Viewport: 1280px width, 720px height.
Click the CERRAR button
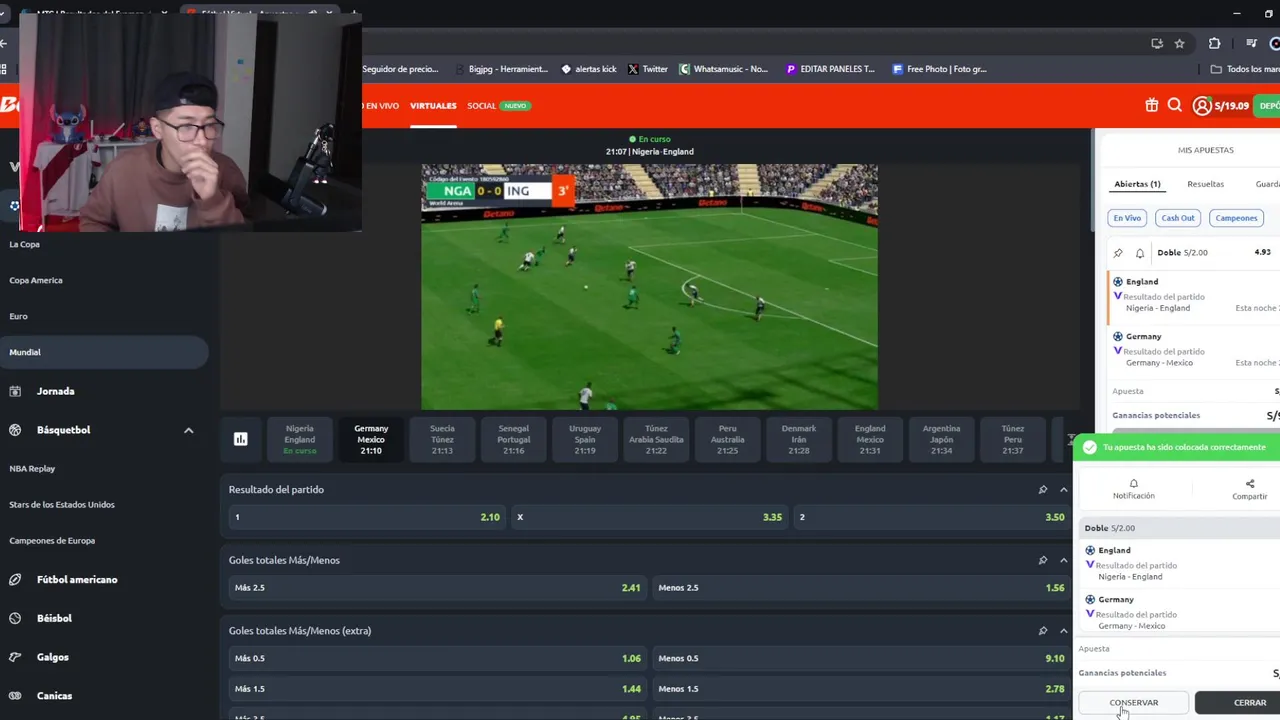pyautogui.click(x=1238, y=703)
